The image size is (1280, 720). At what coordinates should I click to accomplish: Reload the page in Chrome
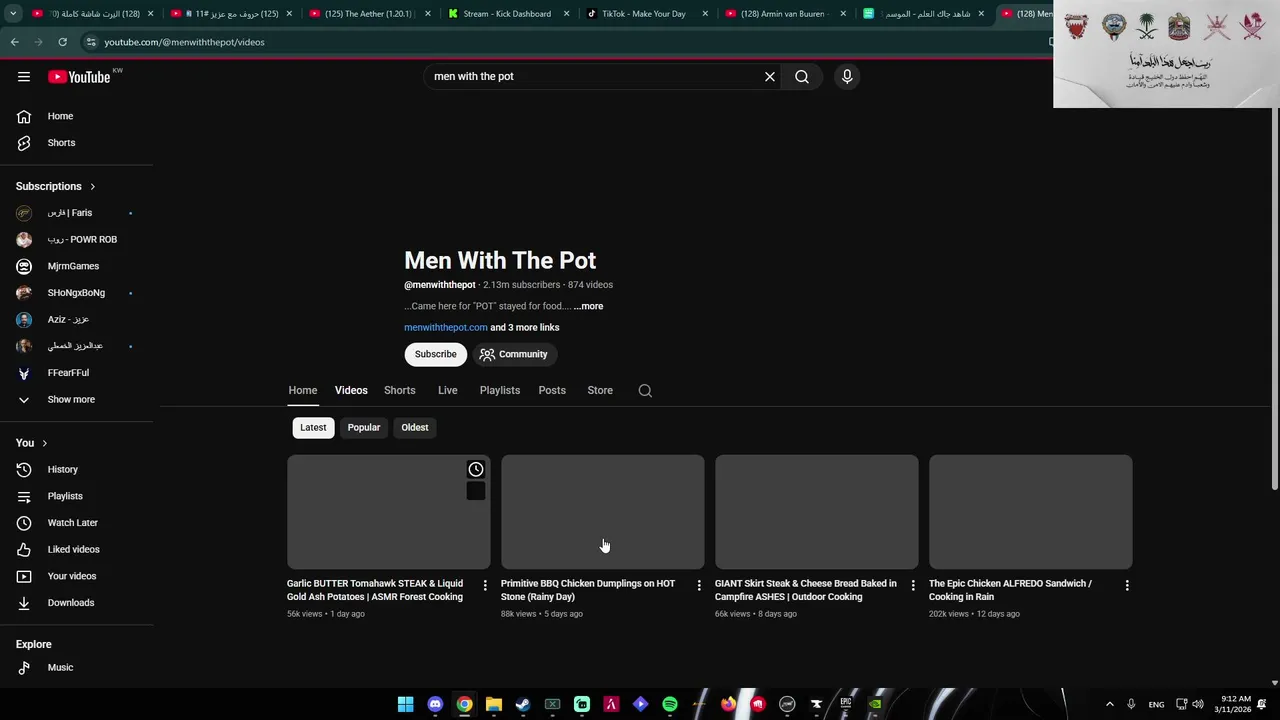point(62,42)
